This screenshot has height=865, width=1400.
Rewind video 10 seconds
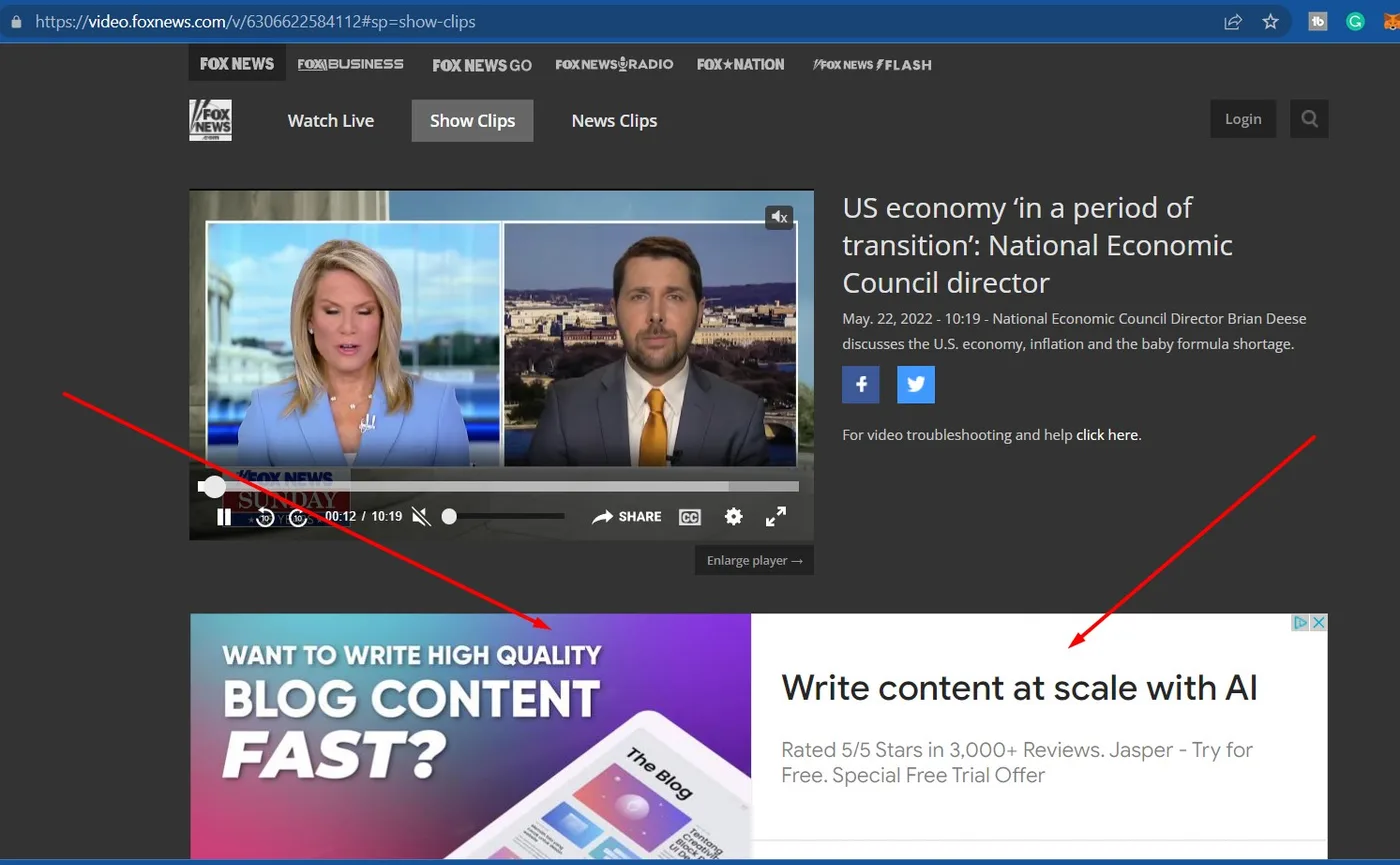point(265,517)
